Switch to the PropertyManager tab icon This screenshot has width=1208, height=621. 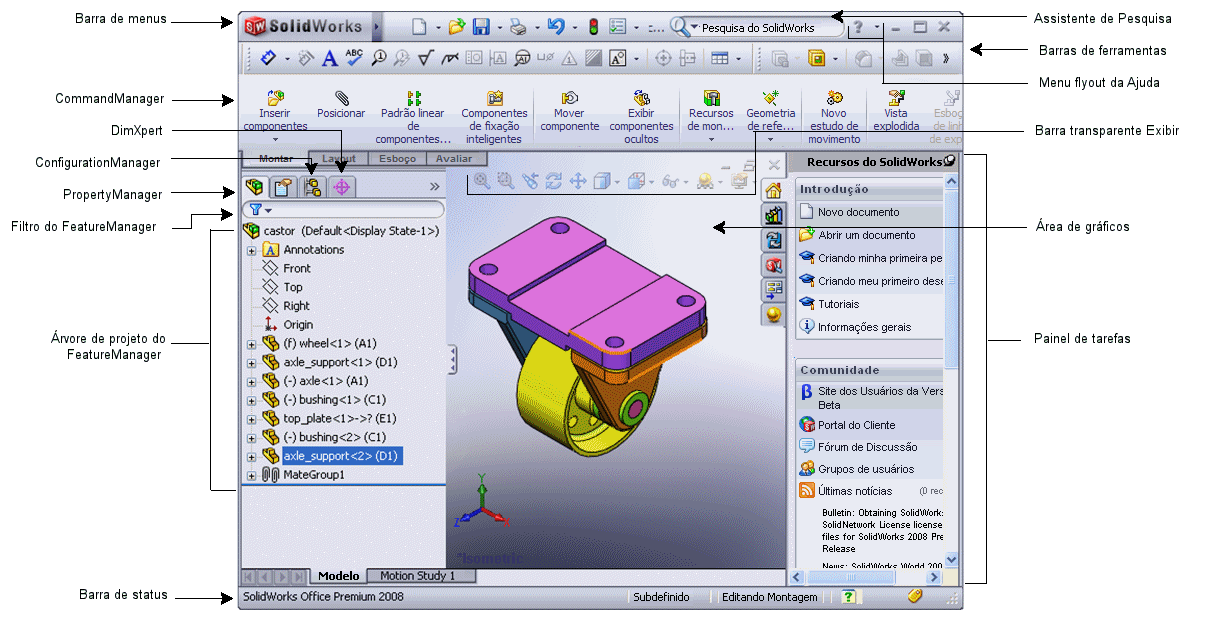click(283, 186)
